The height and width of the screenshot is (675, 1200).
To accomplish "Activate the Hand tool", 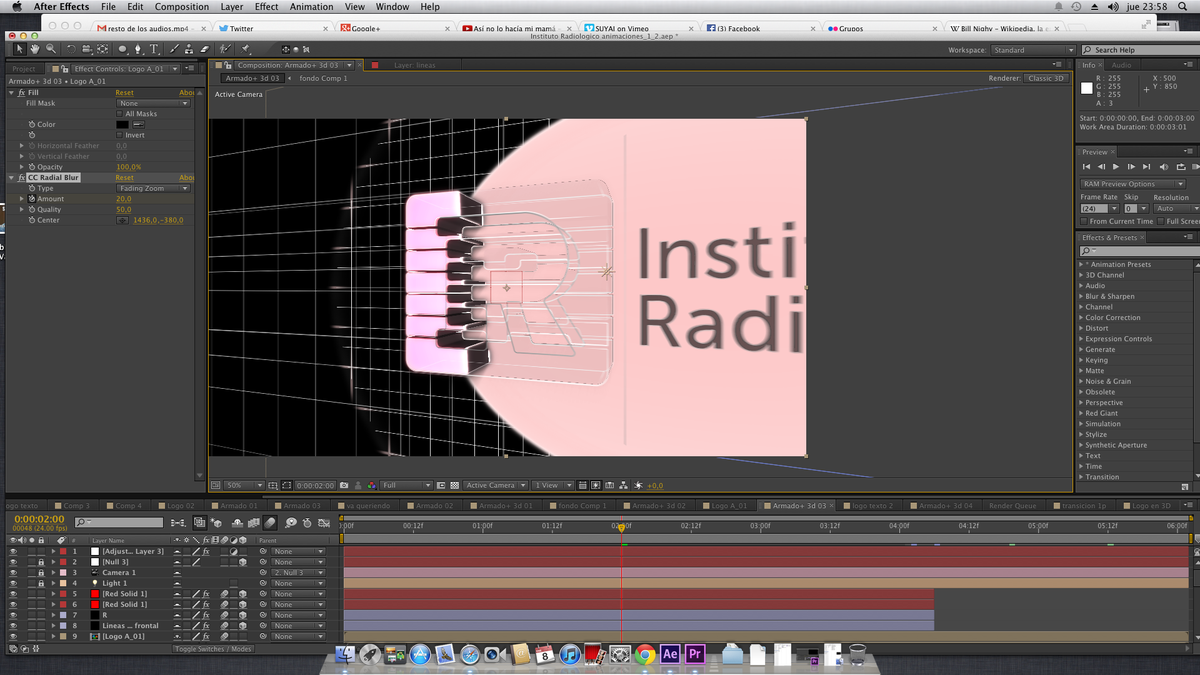I will tap(35, 48).
